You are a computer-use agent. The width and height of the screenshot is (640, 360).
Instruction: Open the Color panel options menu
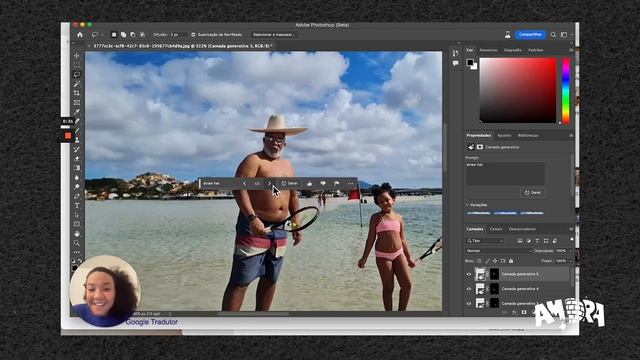point(571,50)
